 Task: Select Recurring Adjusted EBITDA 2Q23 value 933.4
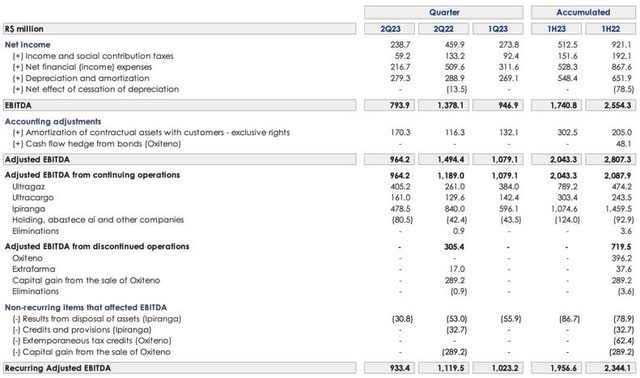[x=399, y=368]
